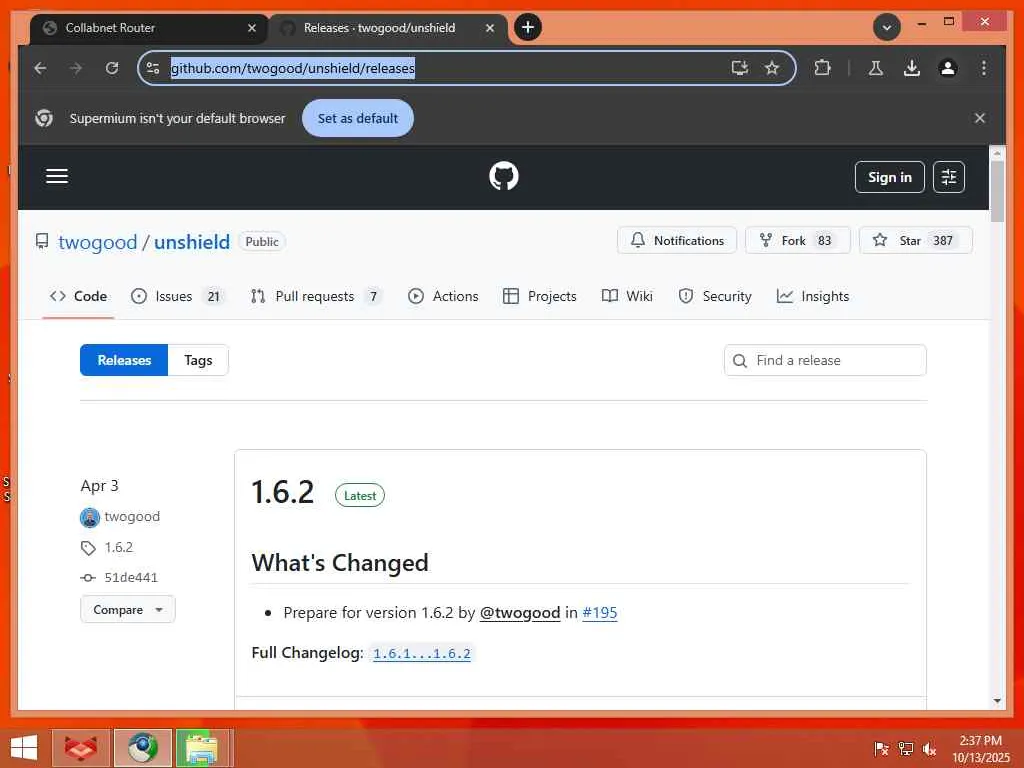Open the labs flask icon in toolbar

point(876,68)
